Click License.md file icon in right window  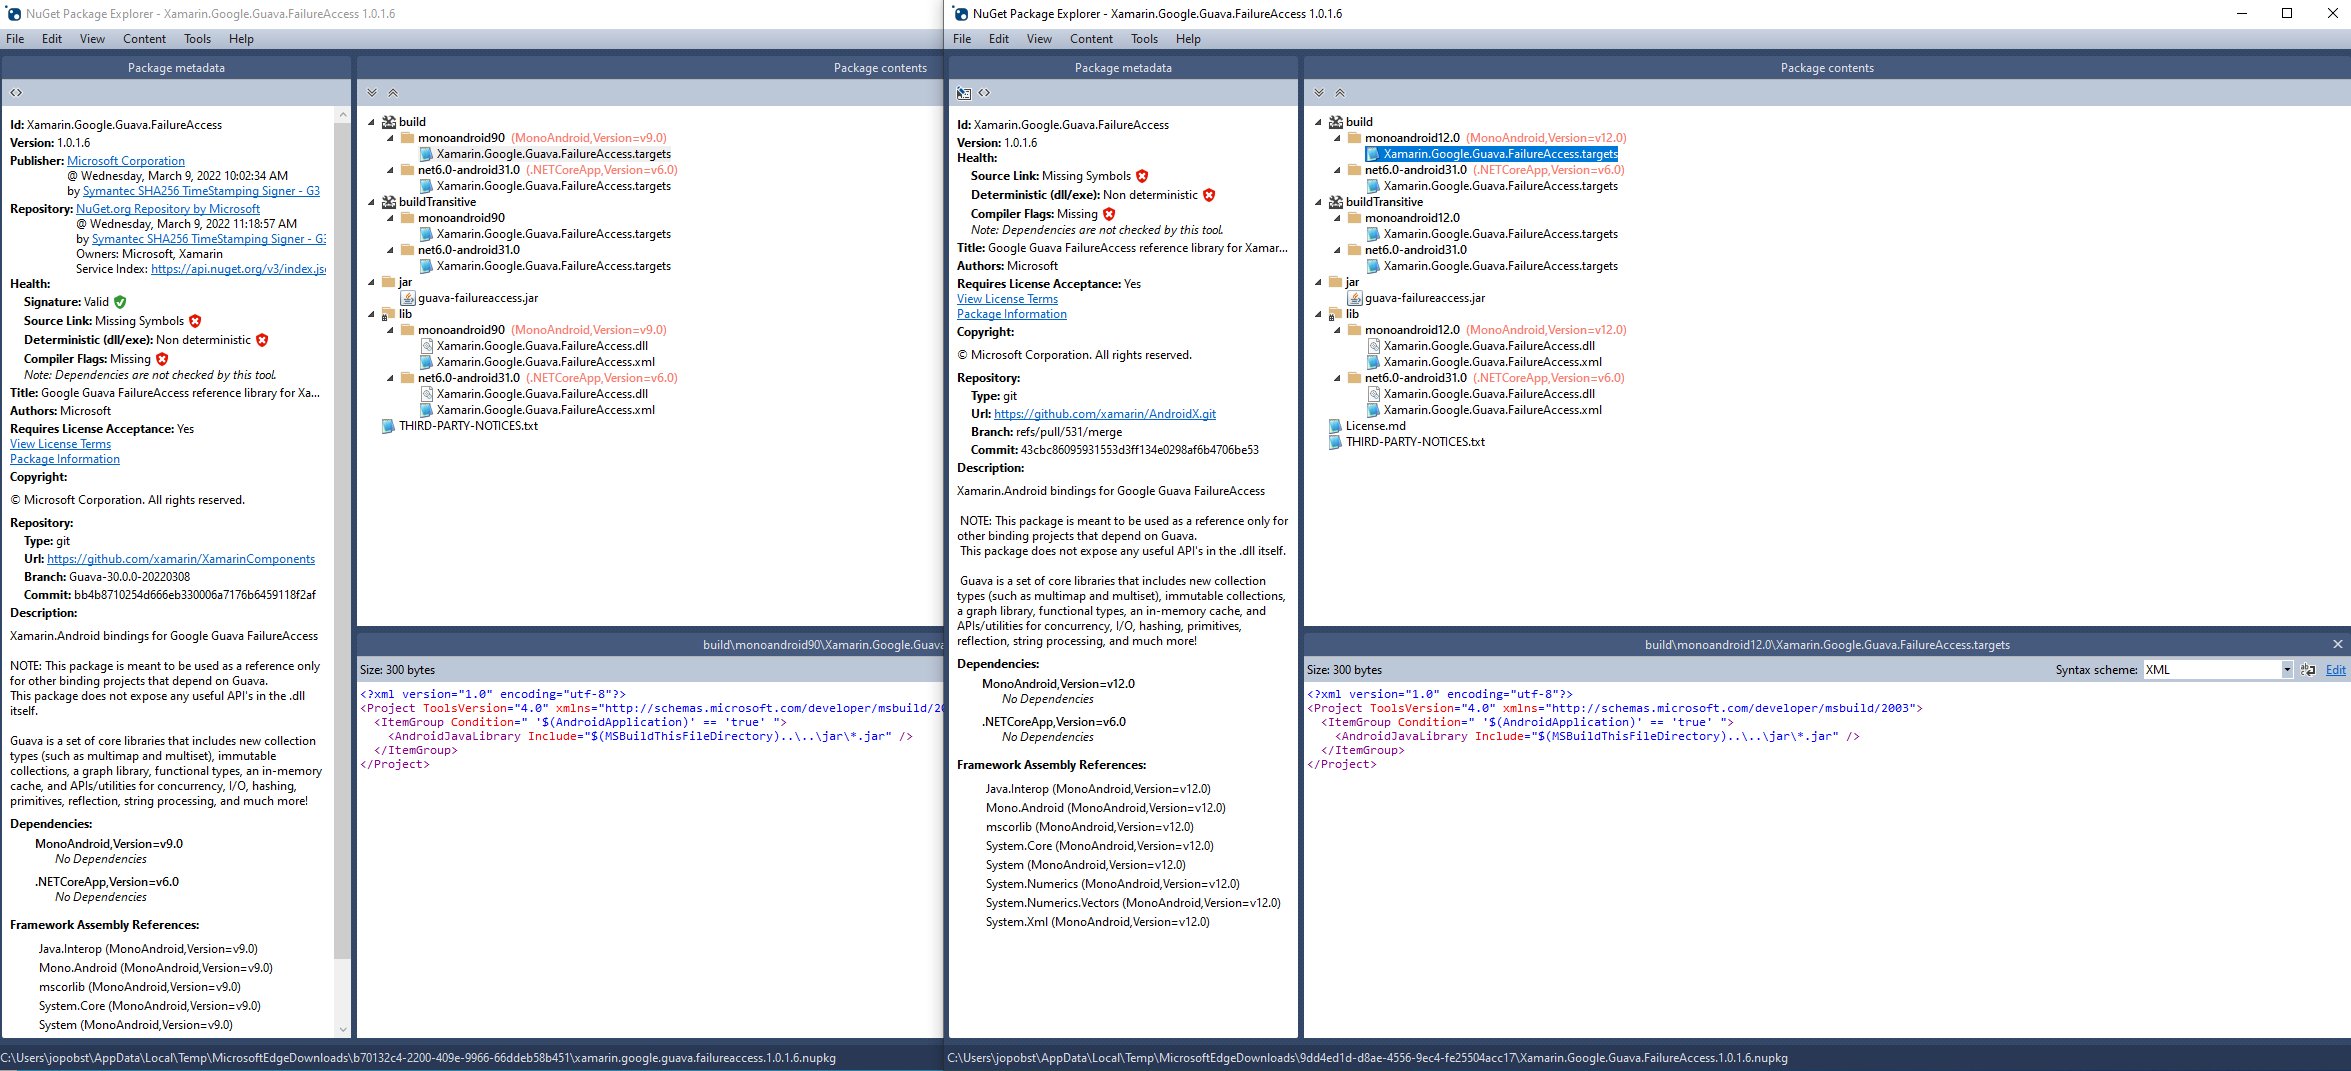pos(1335,426)
